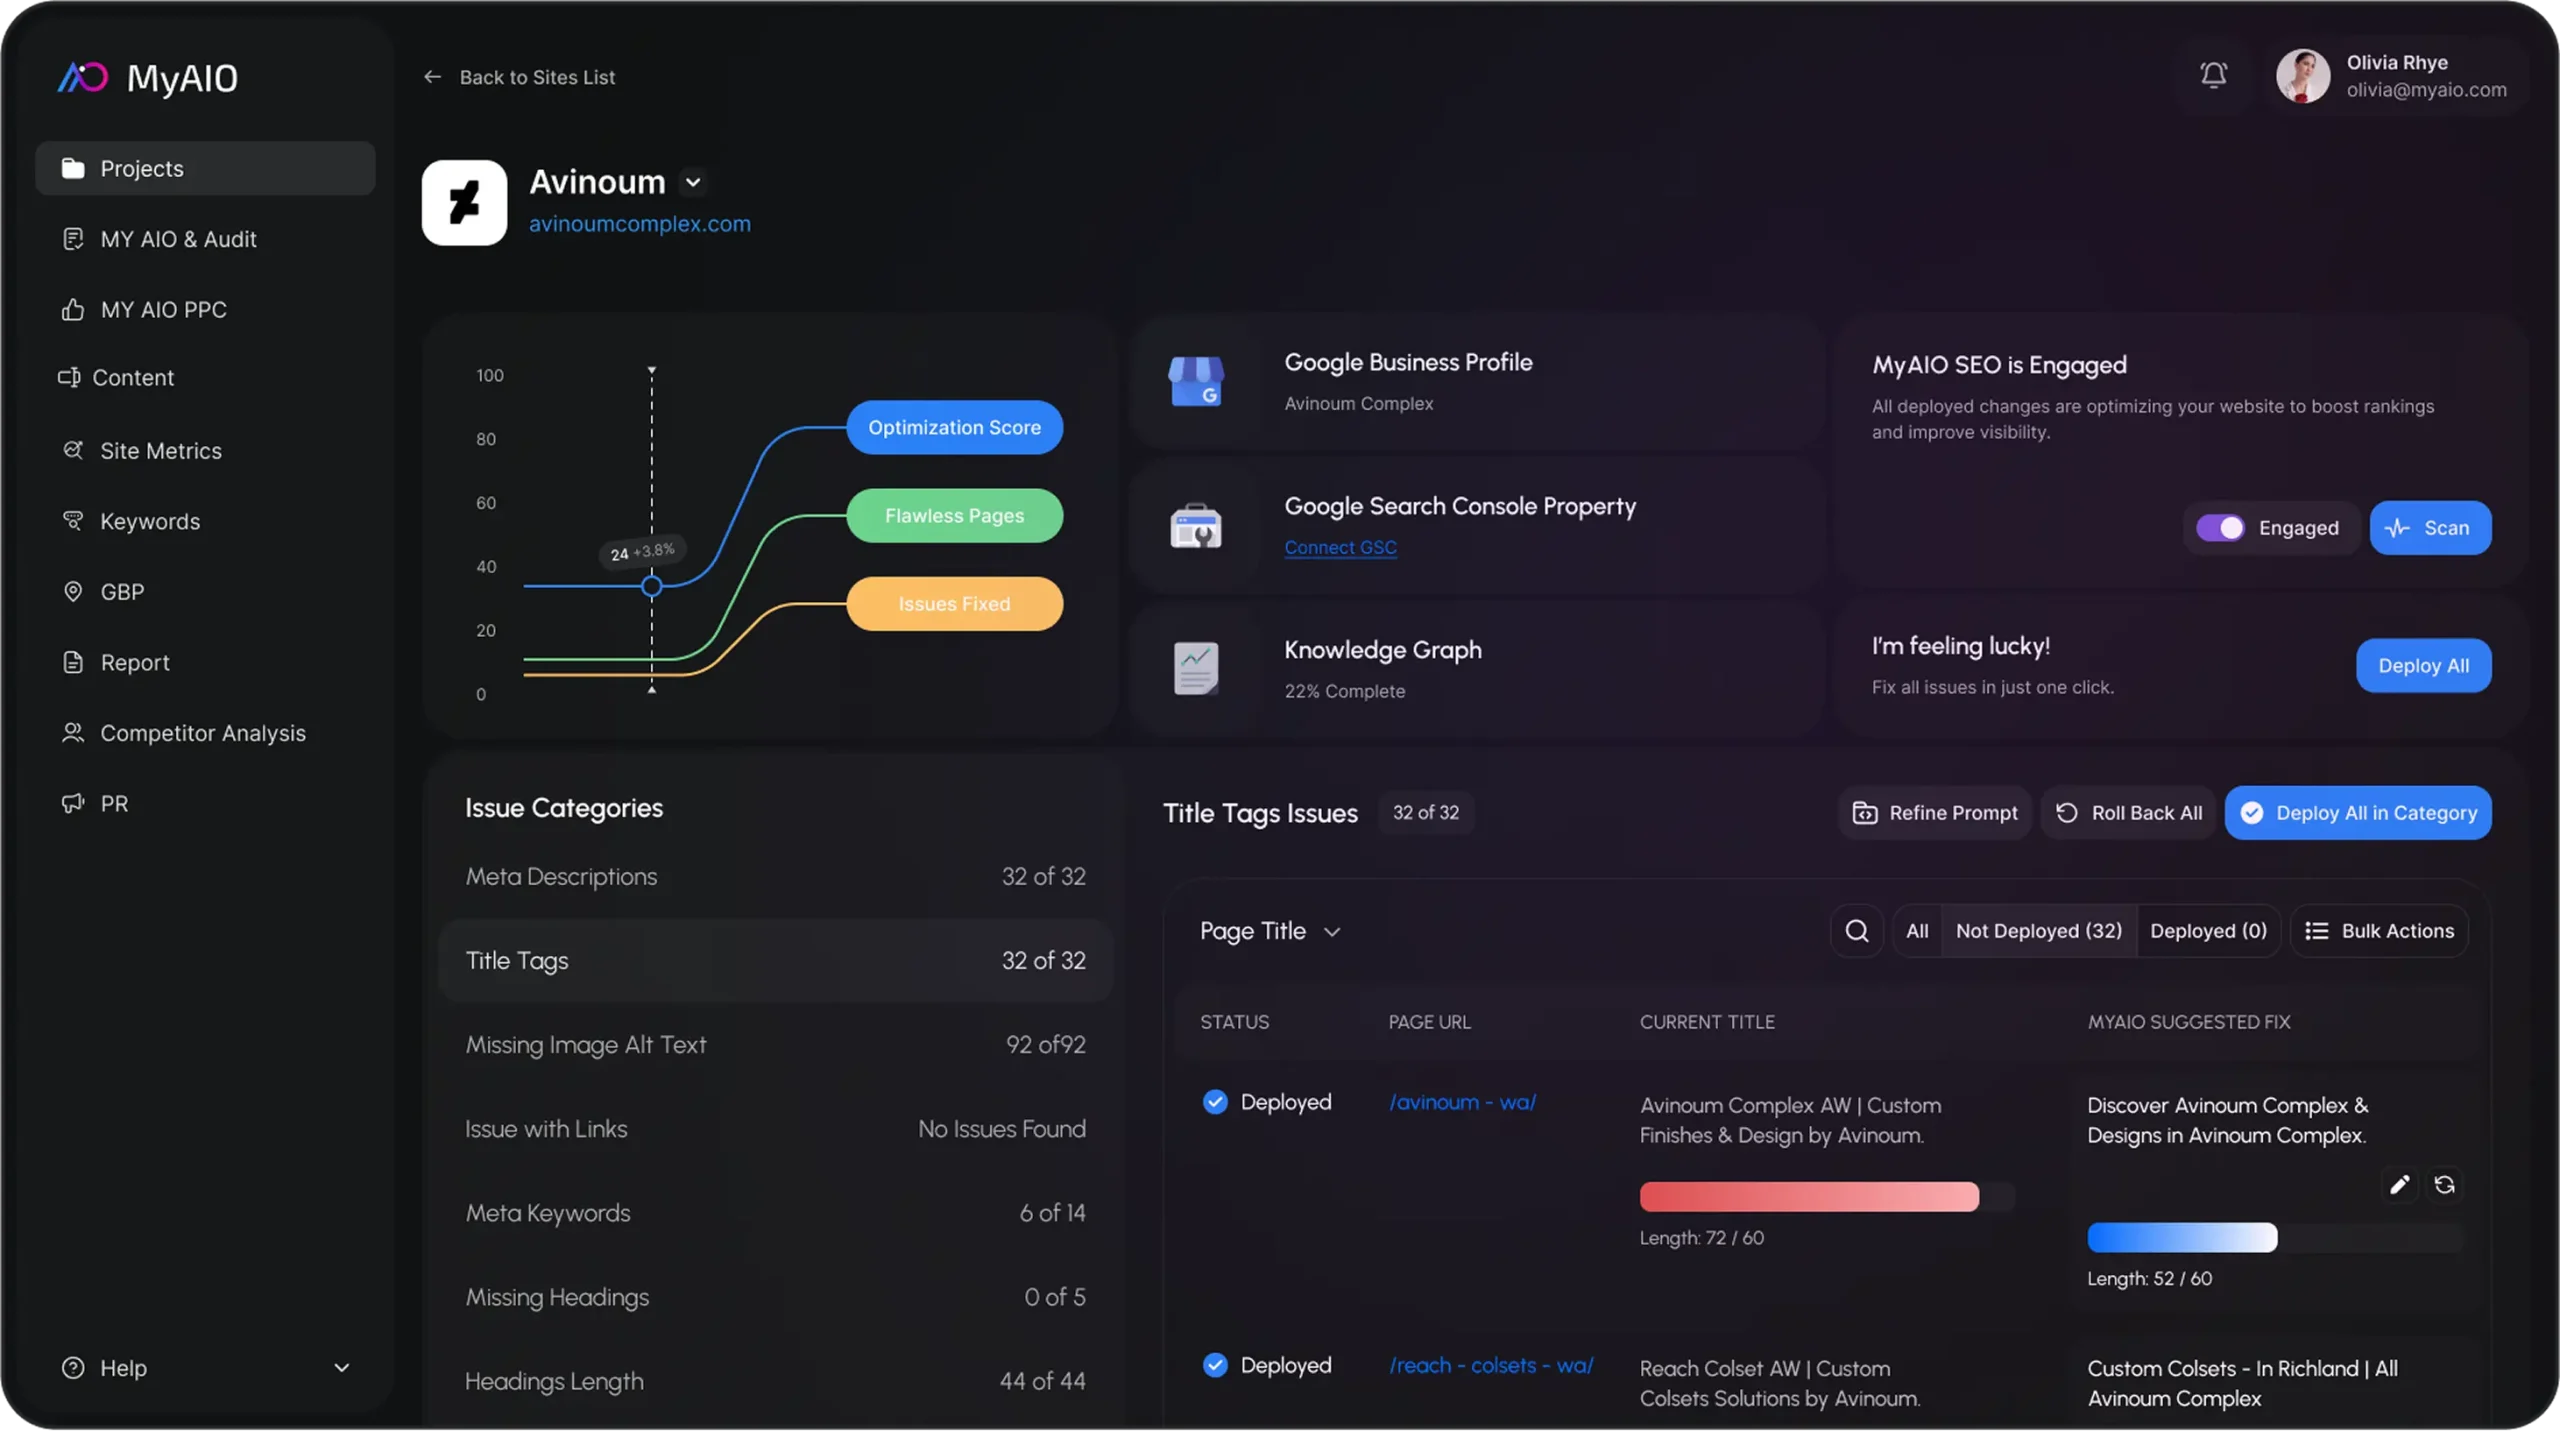Open Site Metrics menu item
Viewport: 2560px width, 1431px height.
(205, 450)
